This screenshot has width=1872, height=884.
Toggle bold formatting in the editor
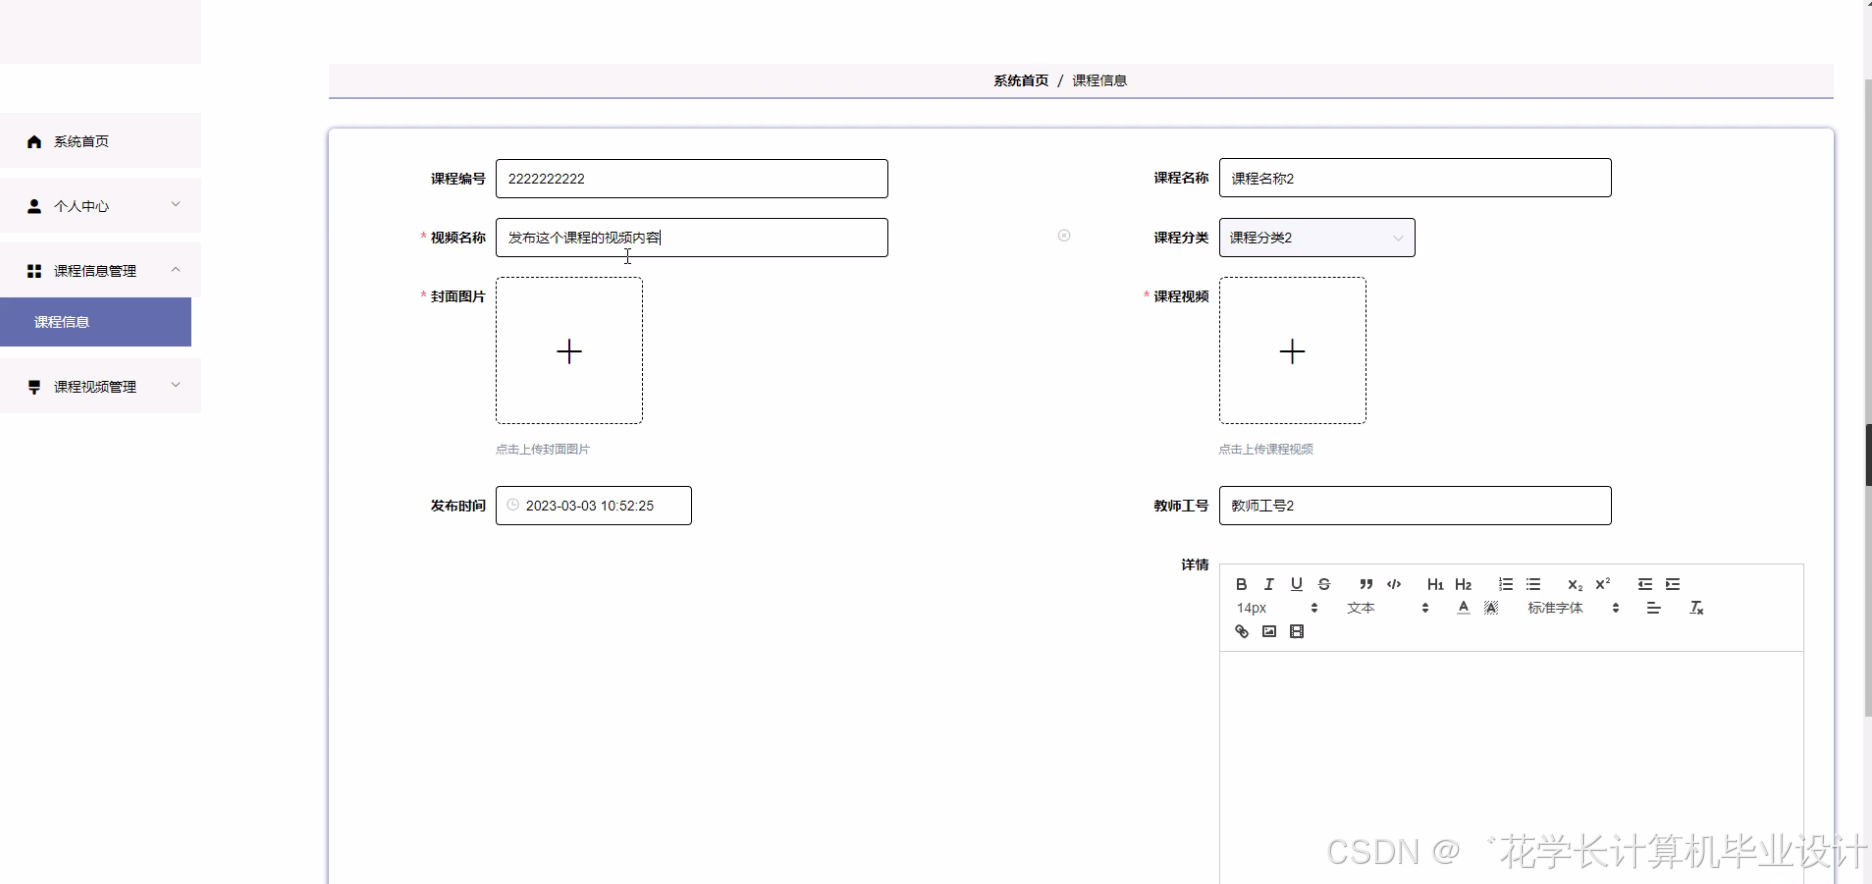(x=1241, y=584)
